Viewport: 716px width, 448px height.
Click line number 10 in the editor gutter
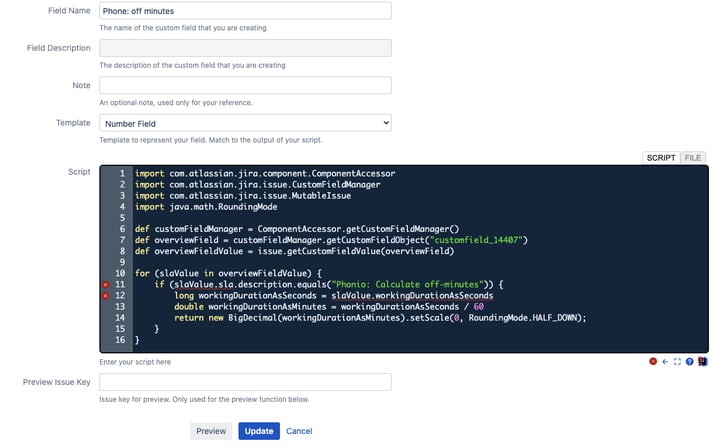(x=120, y=273)
